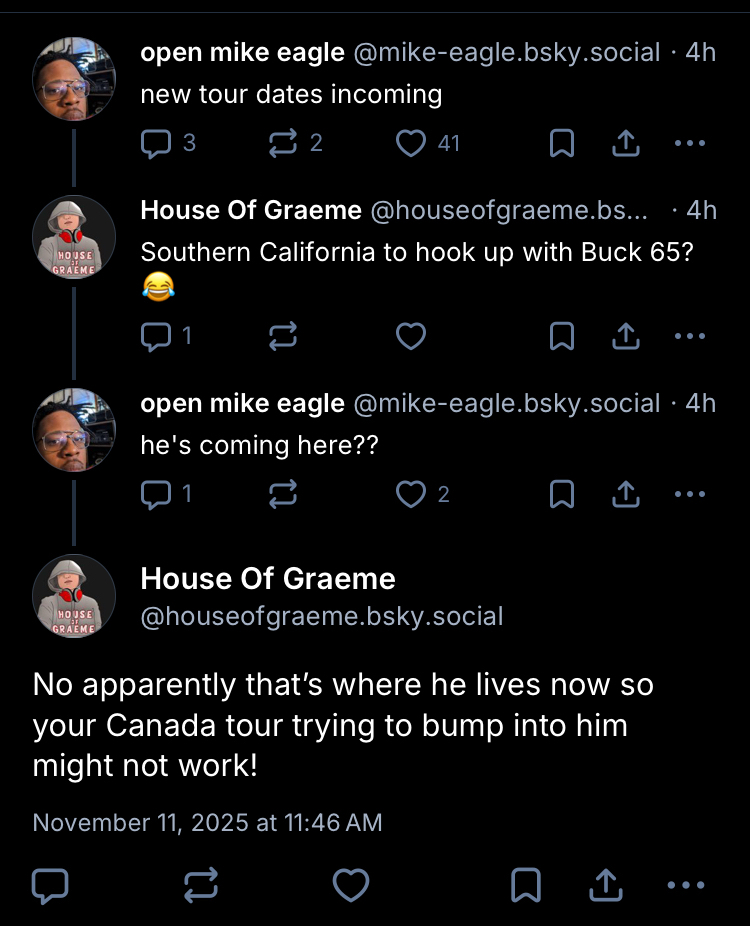
Task: Reply to the Buck 65 post
Action: tap(156, 338)
